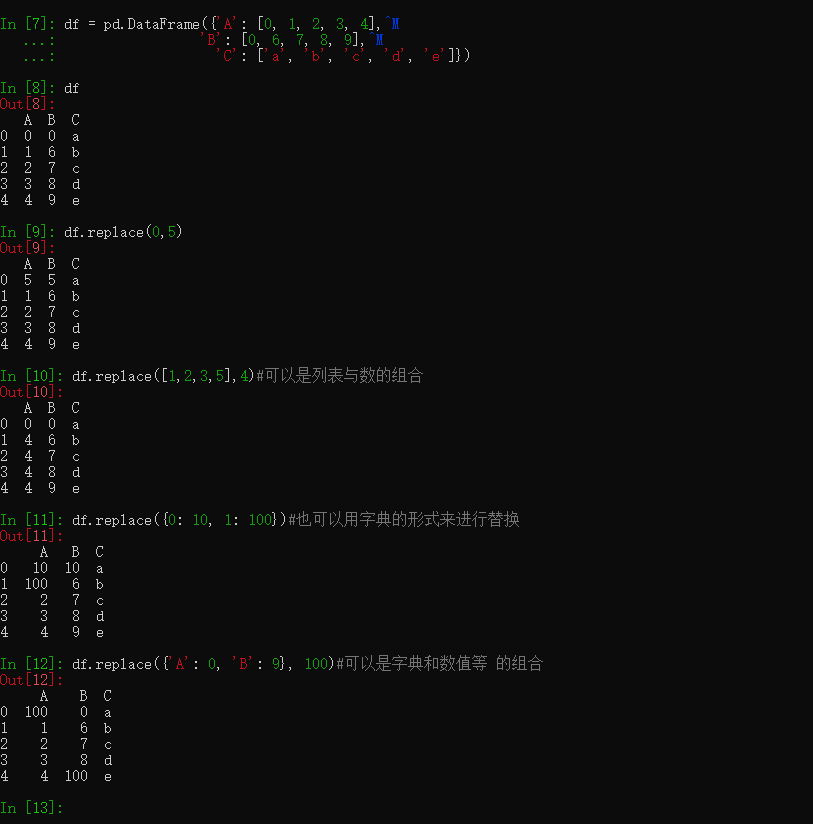Screen dimensions: 813x824
Task: Click the comment '#可以是字典和数值等 的组合'
Action: 439,664
